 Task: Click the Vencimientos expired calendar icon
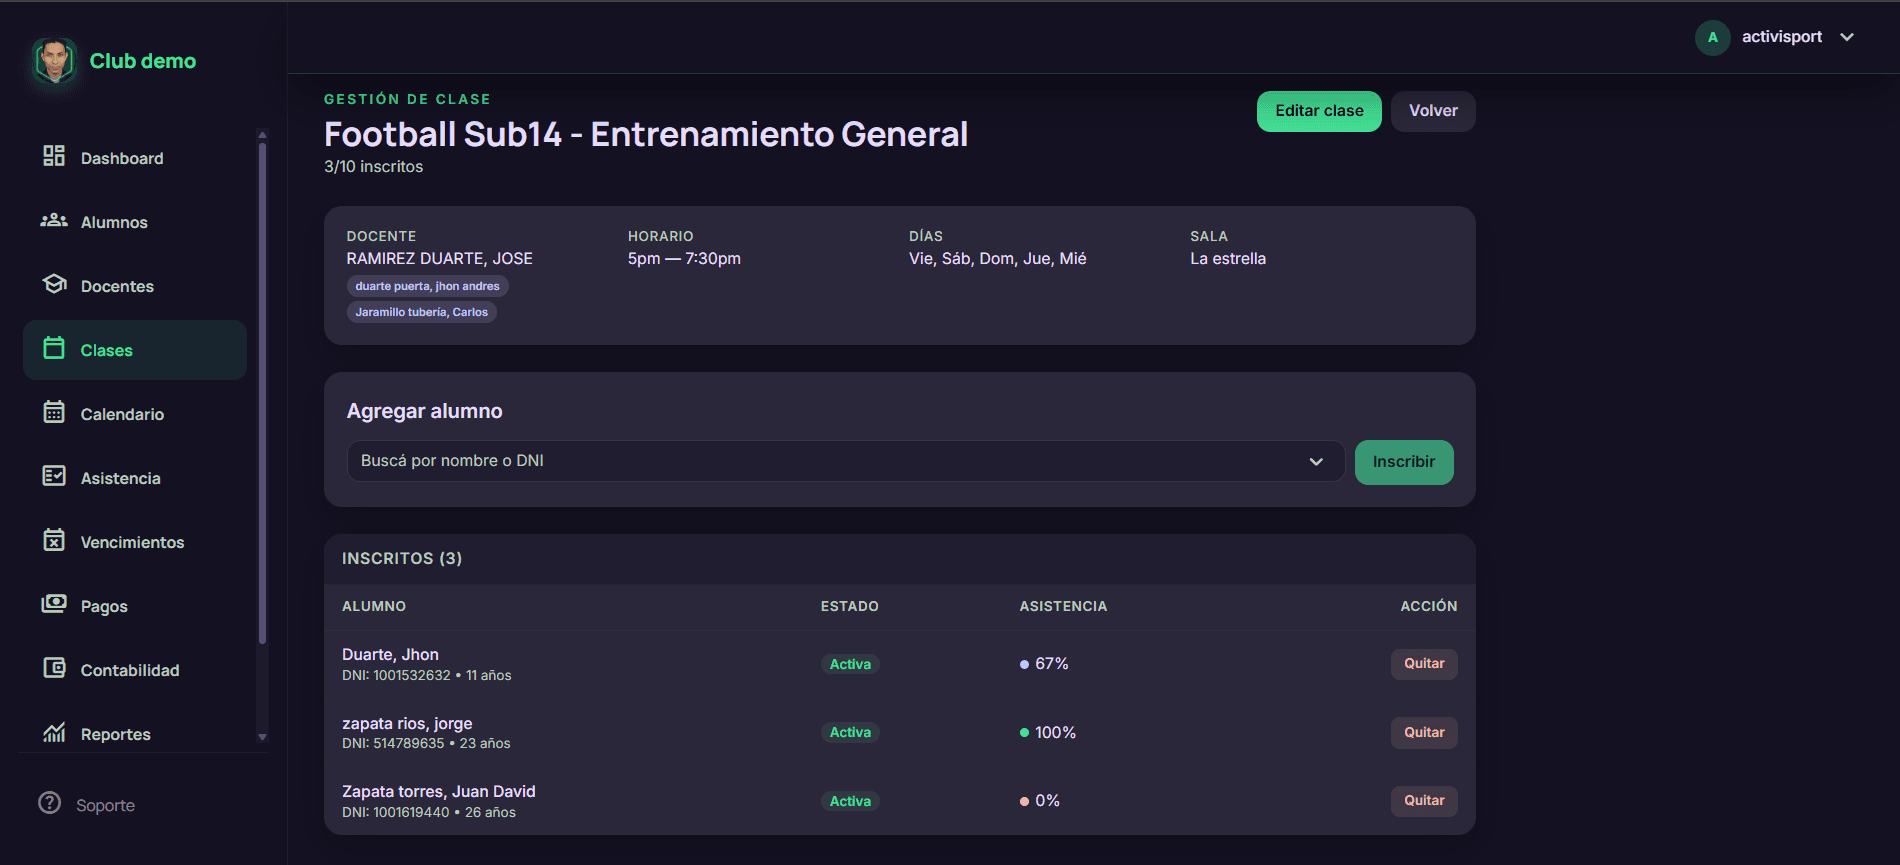[x=54, y=540]
